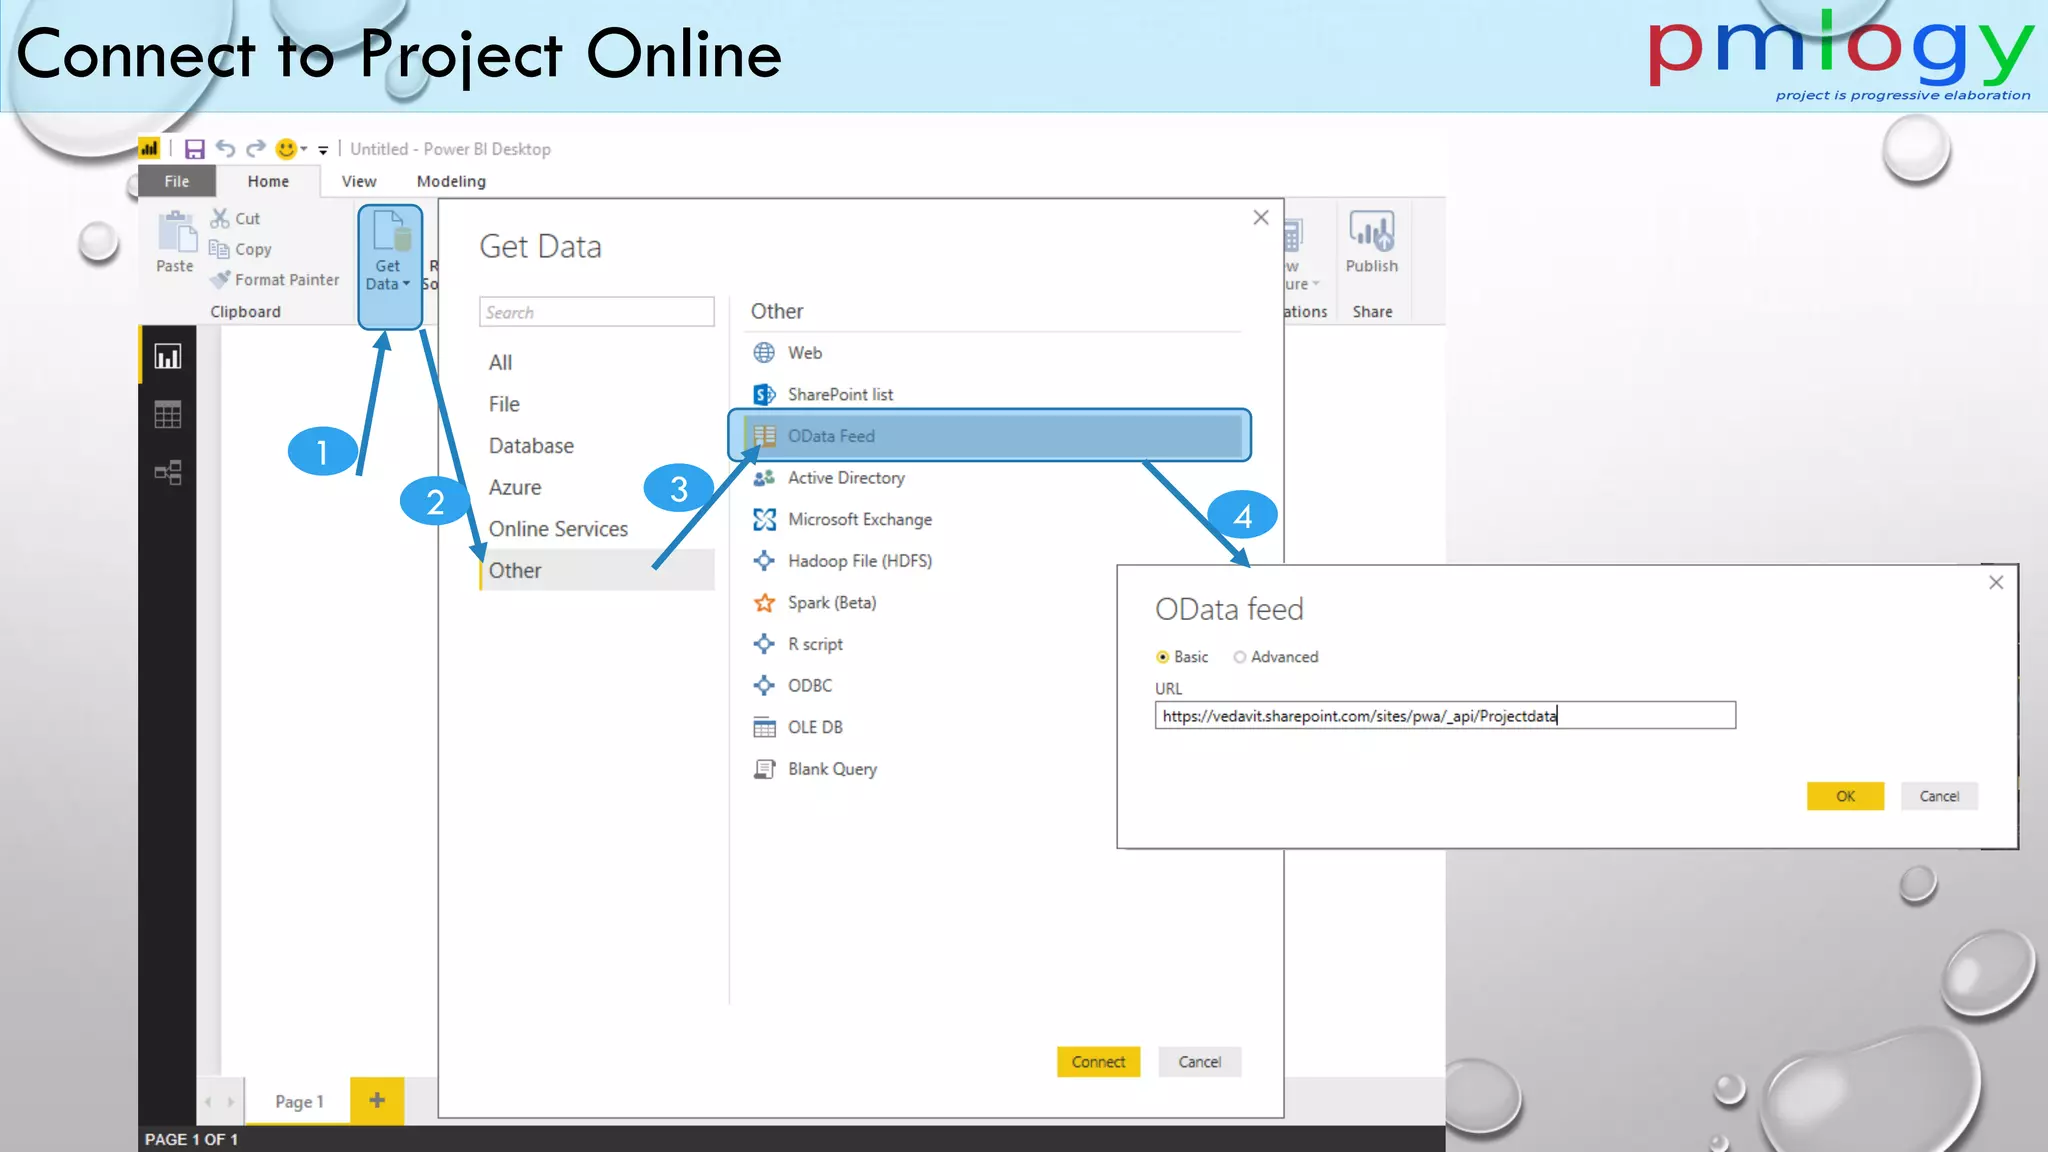This screenshot has width=2048, height=1152.
Task: Click the OData feed URL field
Action: tap(1445, 716)
